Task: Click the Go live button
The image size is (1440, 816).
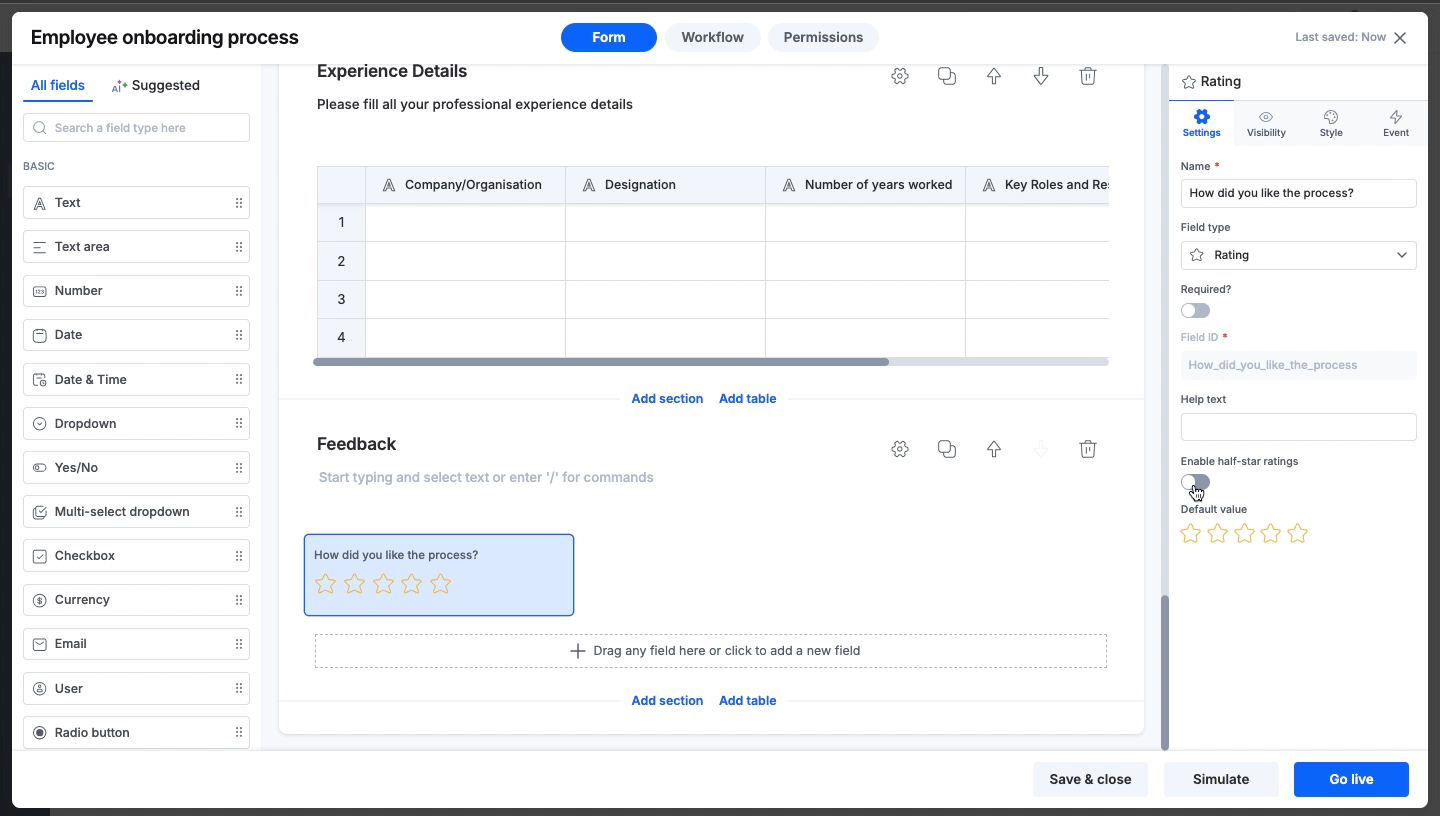Action: click(1351, 779)
